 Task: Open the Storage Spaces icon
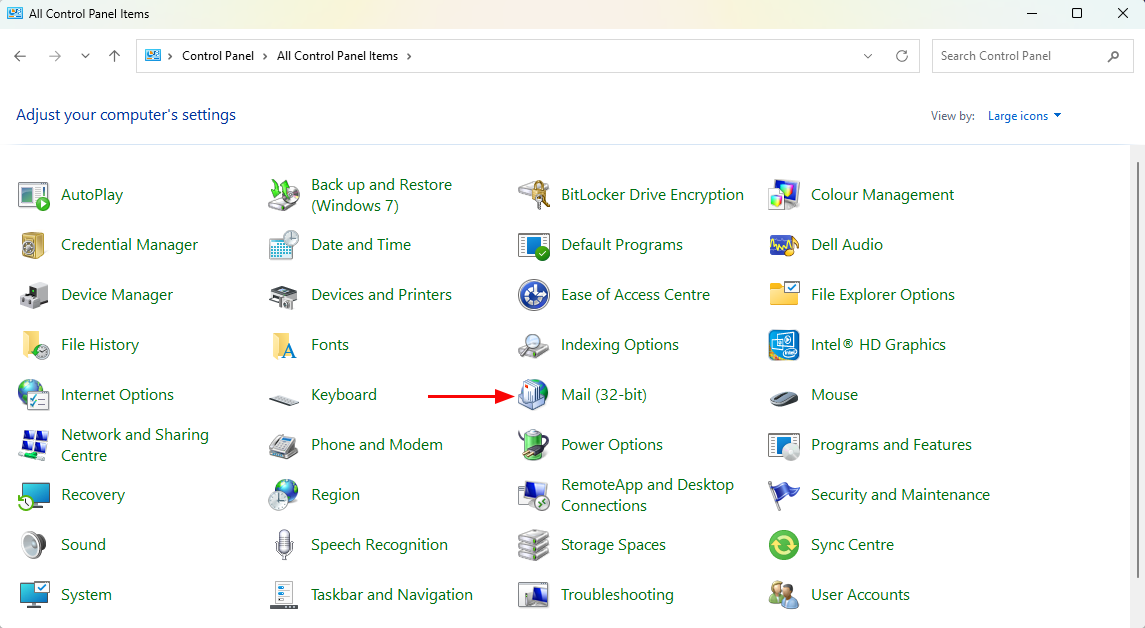tap(534, 545)
